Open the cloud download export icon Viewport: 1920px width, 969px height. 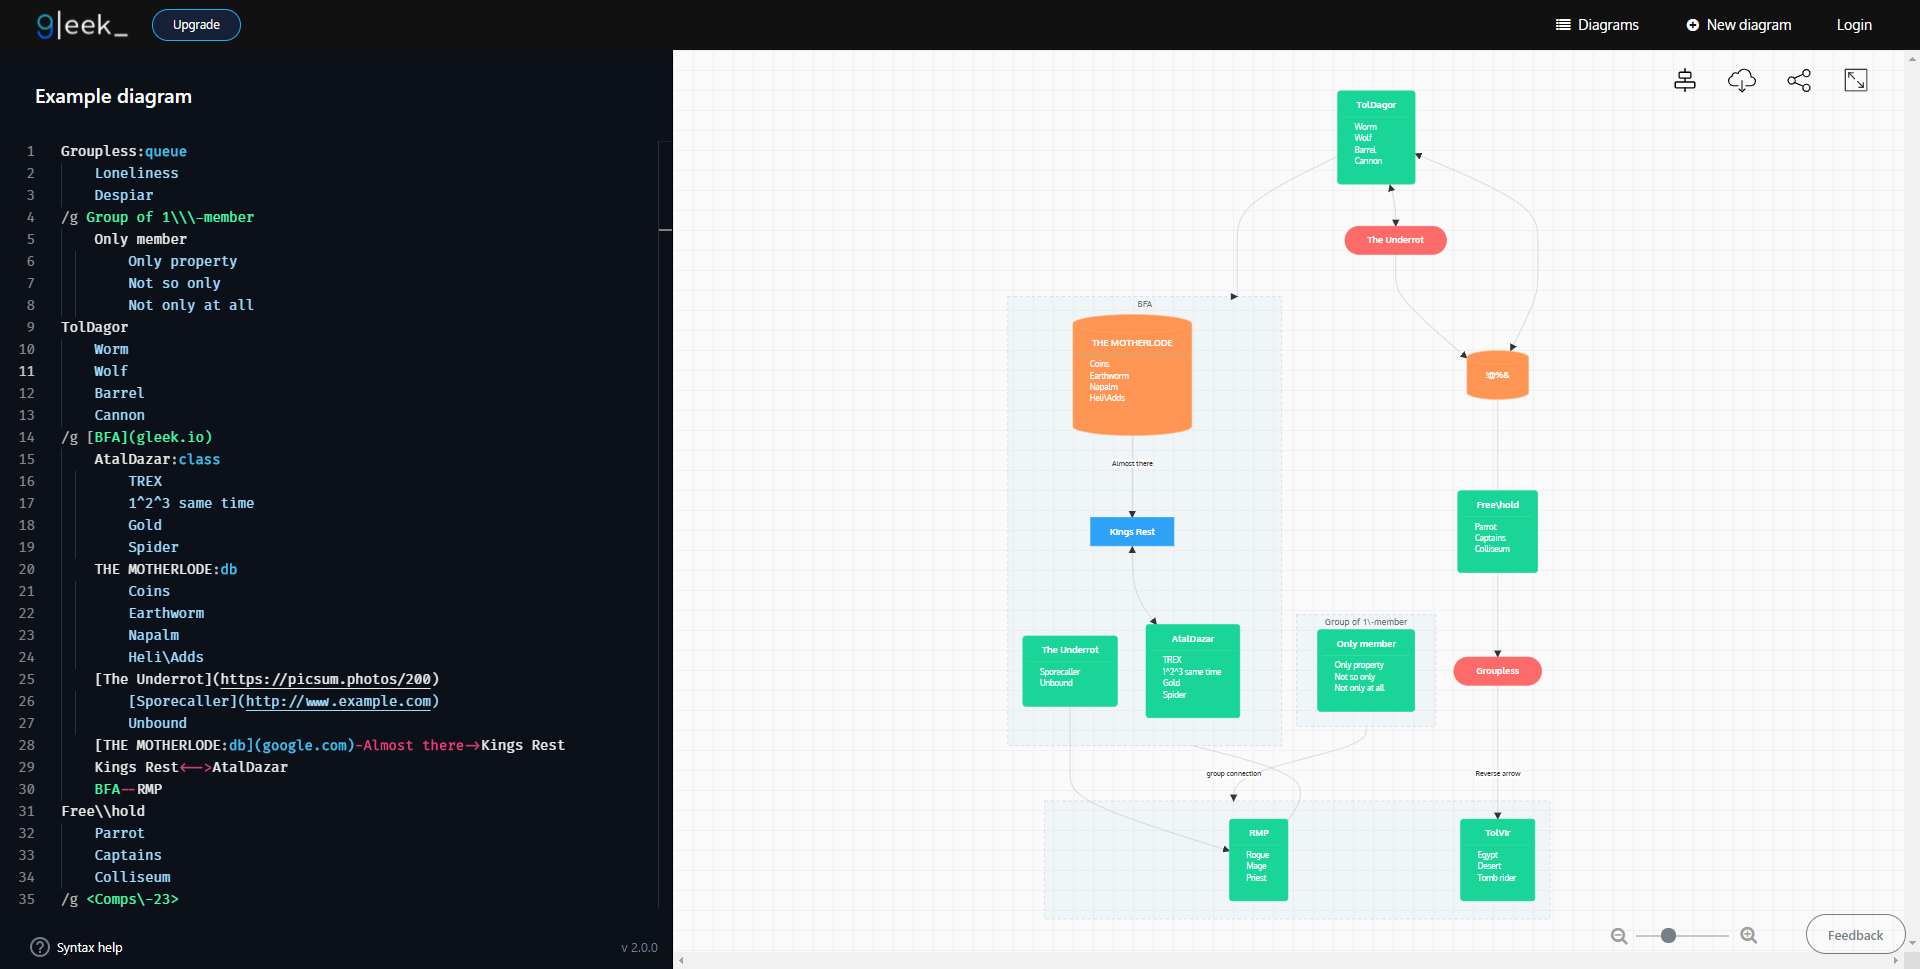[1742, 80]
